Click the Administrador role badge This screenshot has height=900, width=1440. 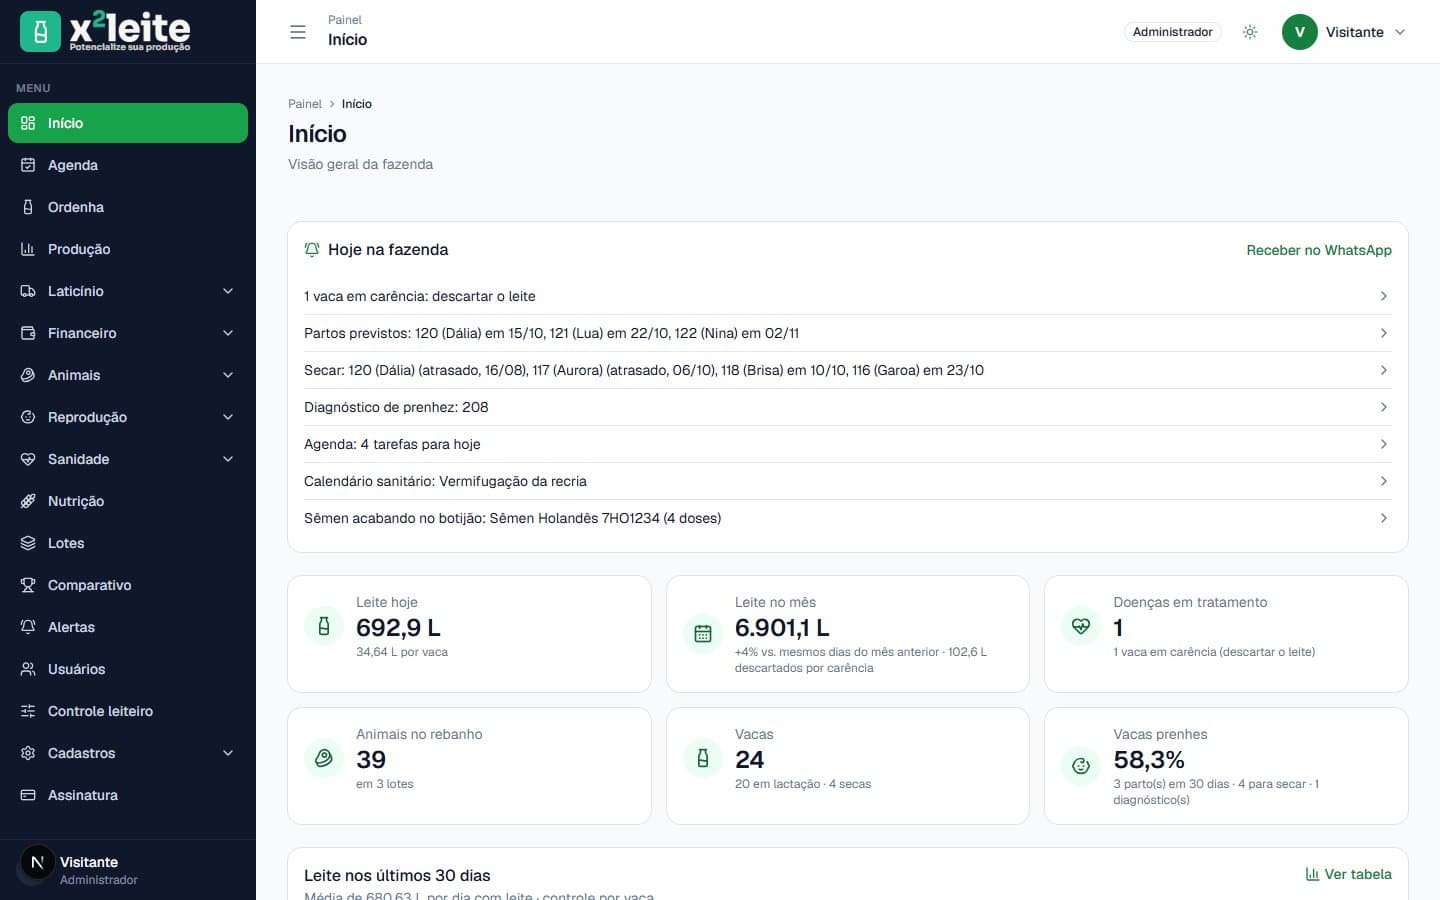1172,32
